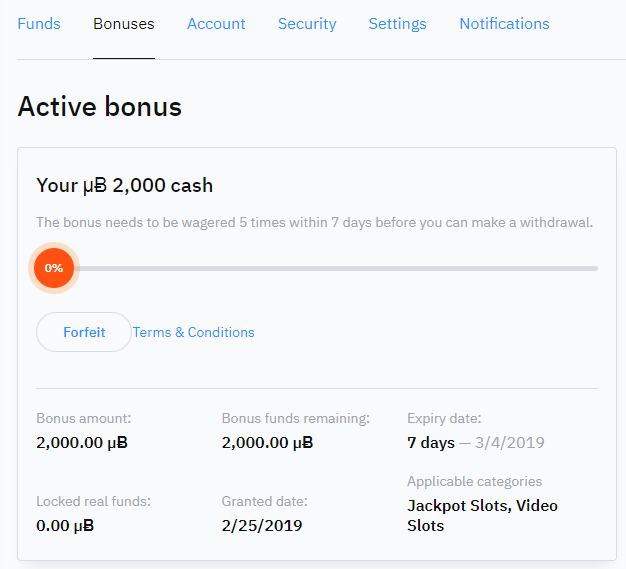View the Notifications tab
Screen dimensions: 626x569
[x=504, y=23]
